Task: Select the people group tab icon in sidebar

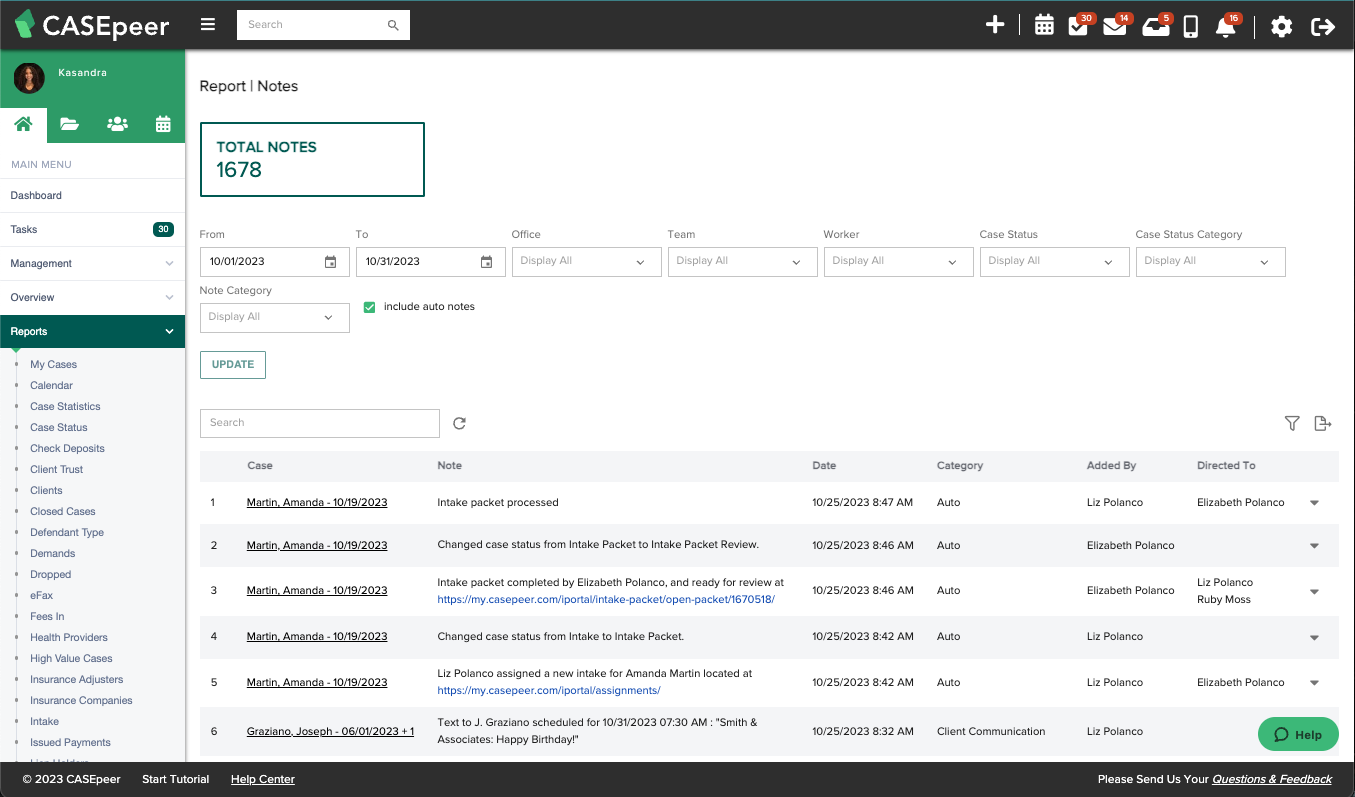Action: [117, 124]
